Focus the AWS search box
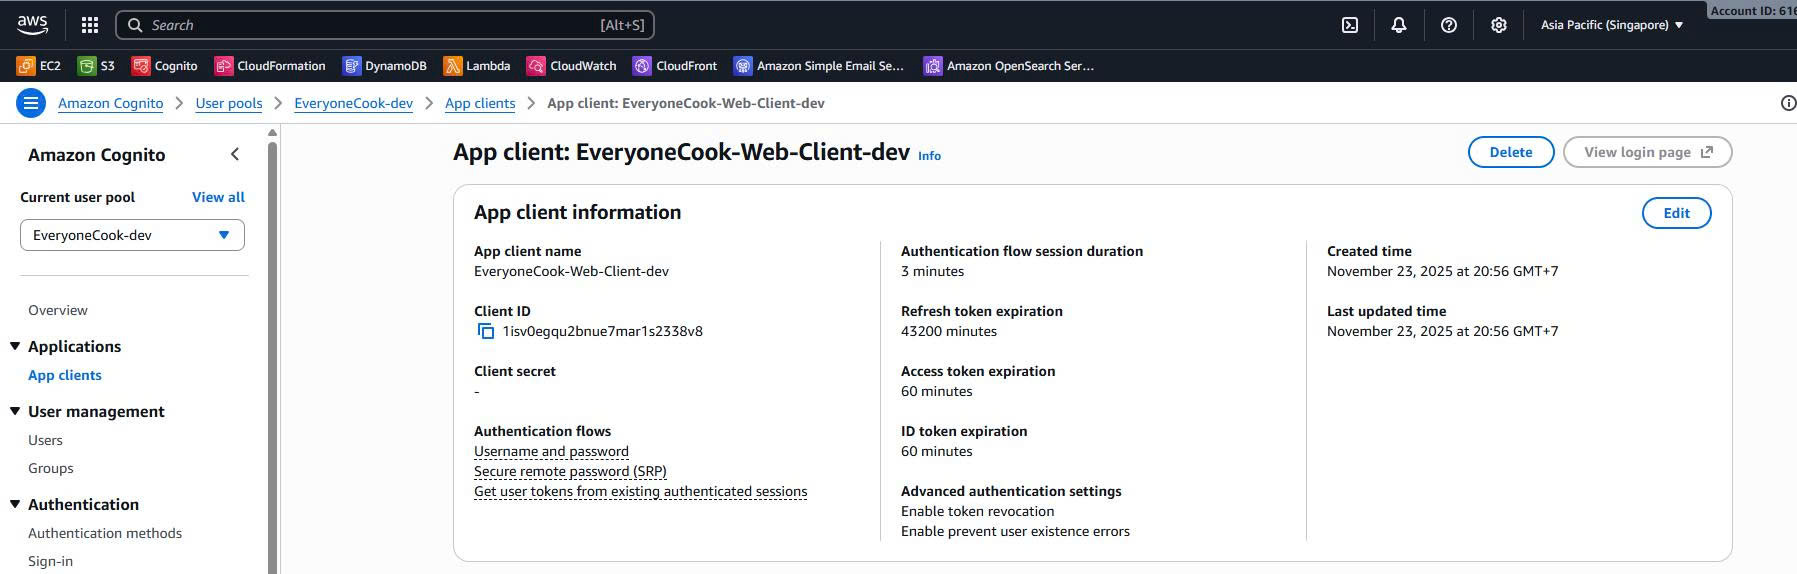The height and width of the screenshot is (574, 1797). pos(385,25)
